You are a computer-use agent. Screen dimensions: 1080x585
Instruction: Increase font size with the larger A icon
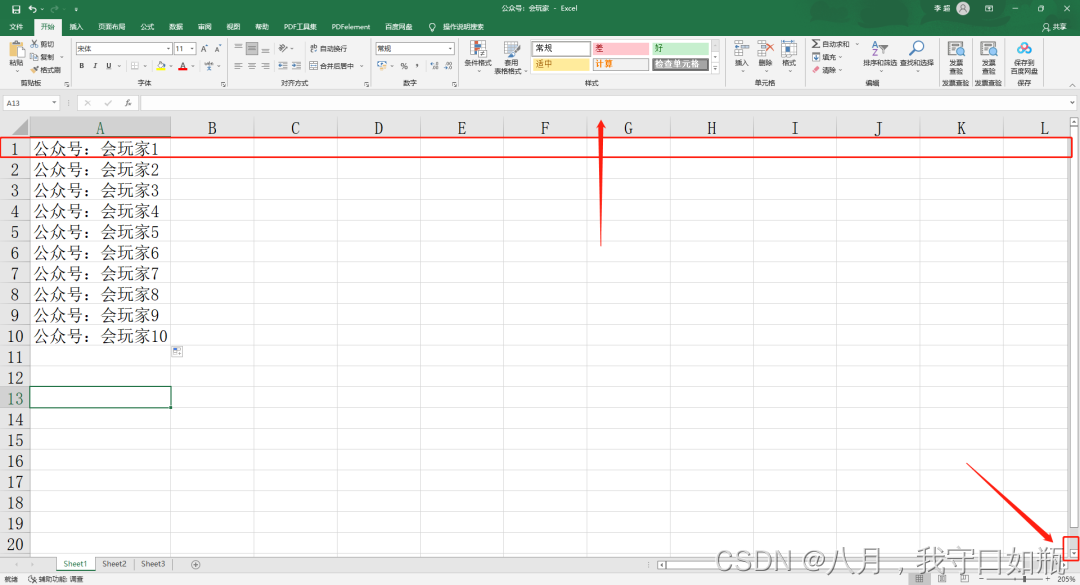(204, 49)
